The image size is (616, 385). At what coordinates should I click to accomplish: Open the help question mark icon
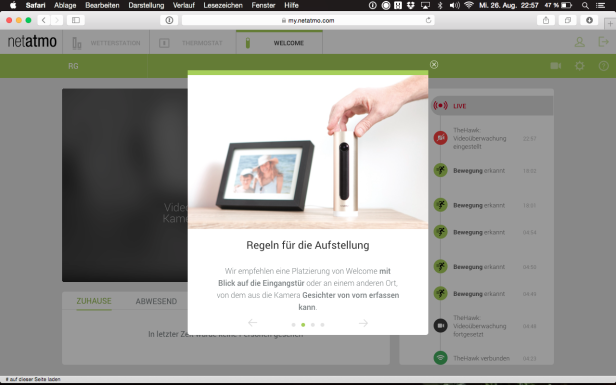click(603, 66)
